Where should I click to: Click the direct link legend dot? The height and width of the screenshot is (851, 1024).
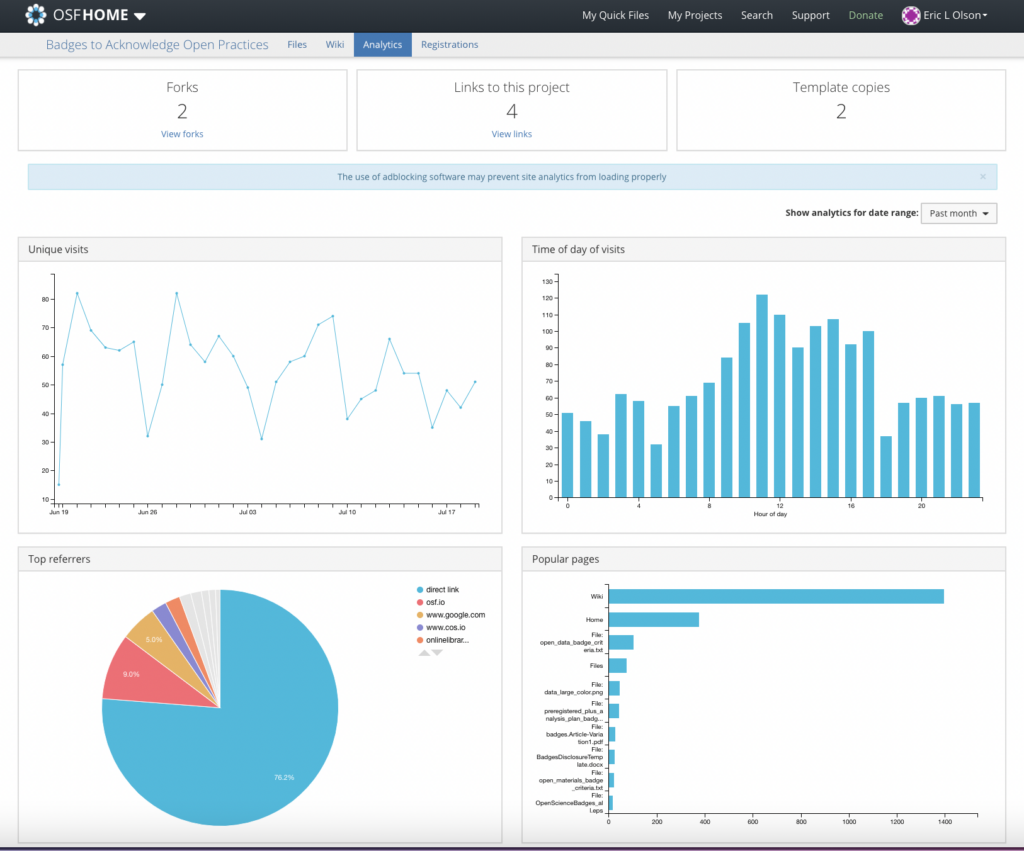coord(420,590)
